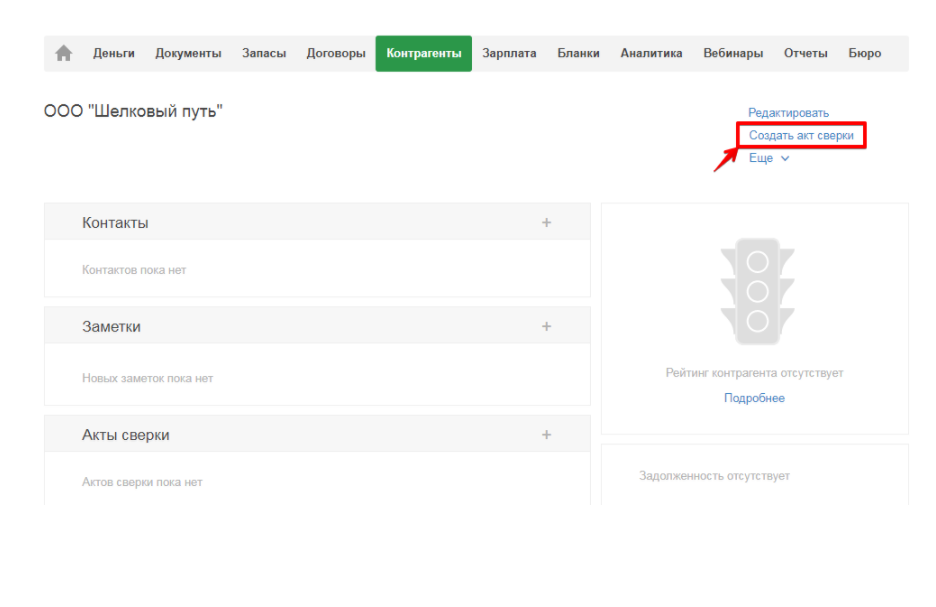The height and width of the screenshot is (607, 936).
Task: Open the Бюро section
Action: point(864,54)
